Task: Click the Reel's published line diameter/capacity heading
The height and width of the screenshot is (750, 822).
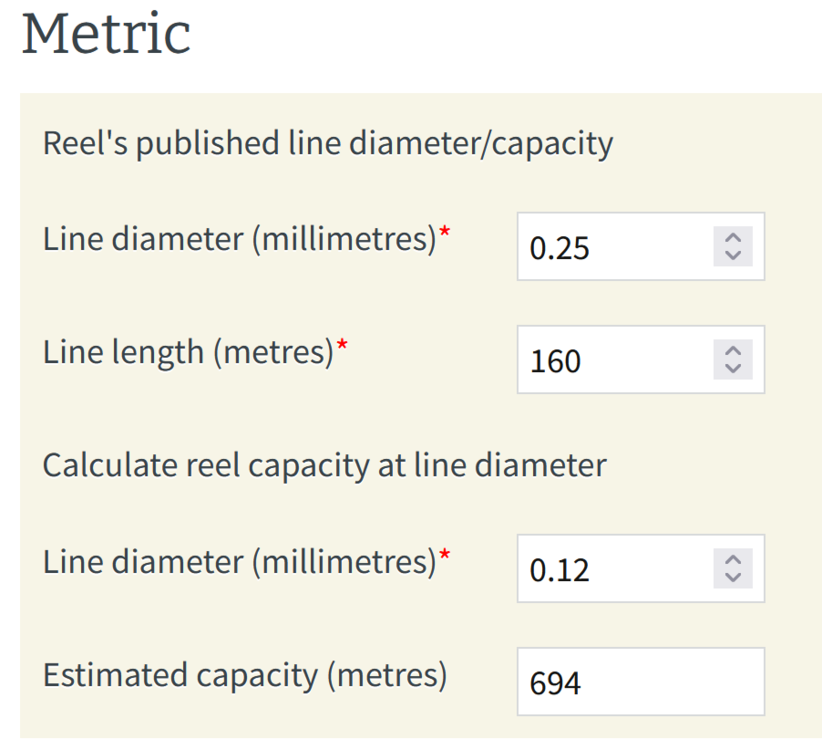Action: click(328, 144)
